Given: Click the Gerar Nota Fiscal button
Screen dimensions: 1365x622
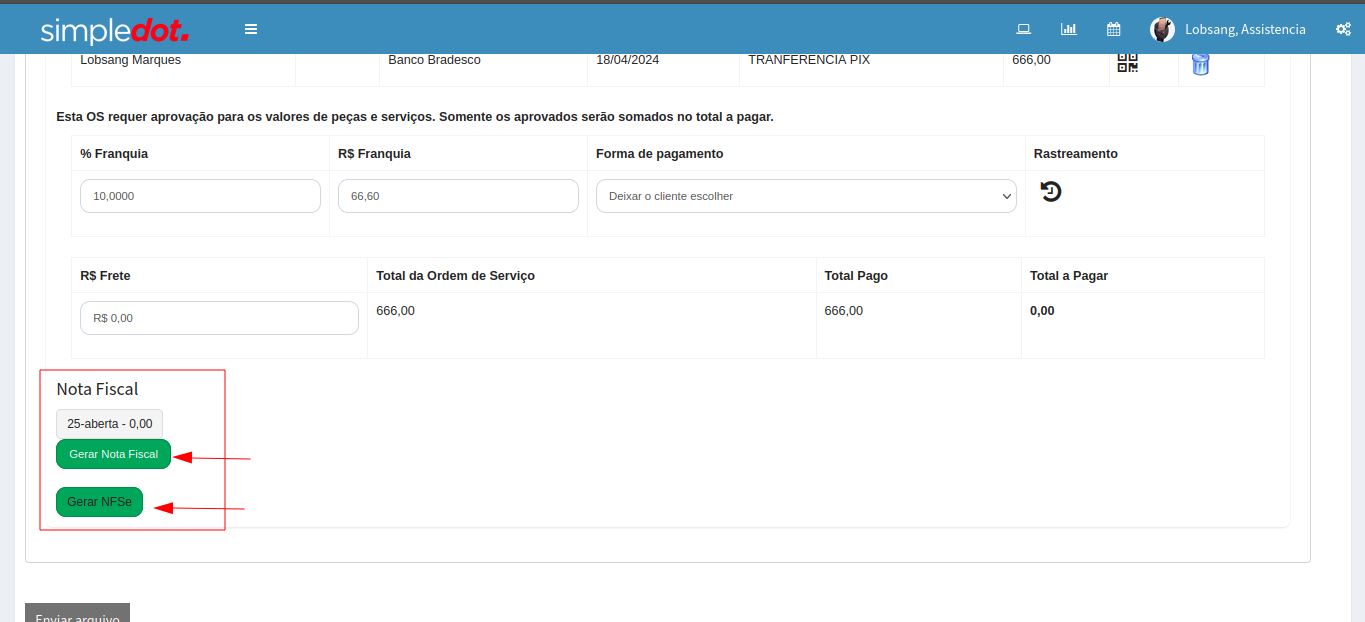Looking at the screenshot, I should point(113,454).
